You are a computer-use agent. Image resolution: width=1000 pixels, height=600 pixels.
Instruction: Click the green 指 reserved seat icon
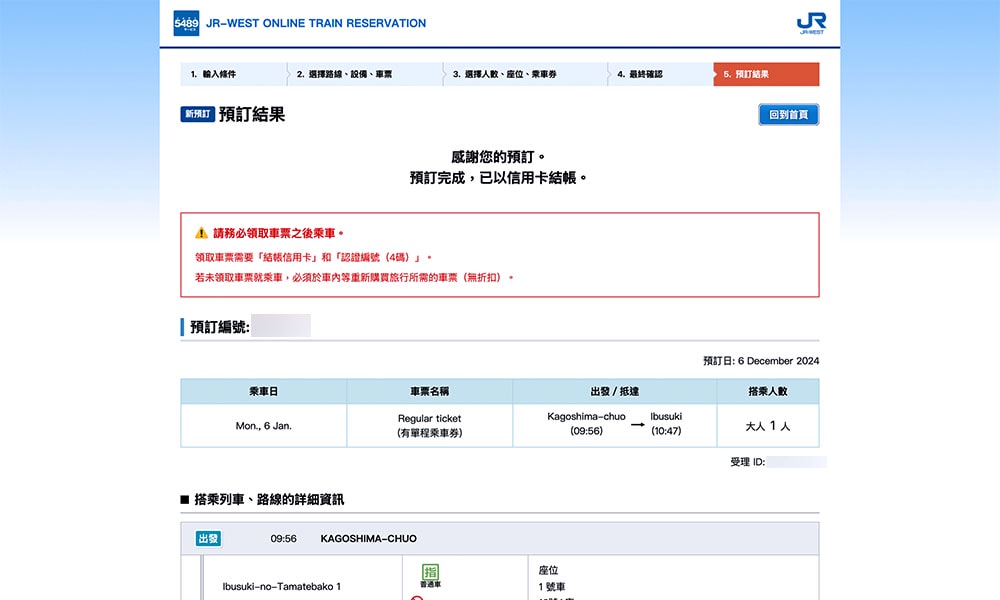[430, 571]
